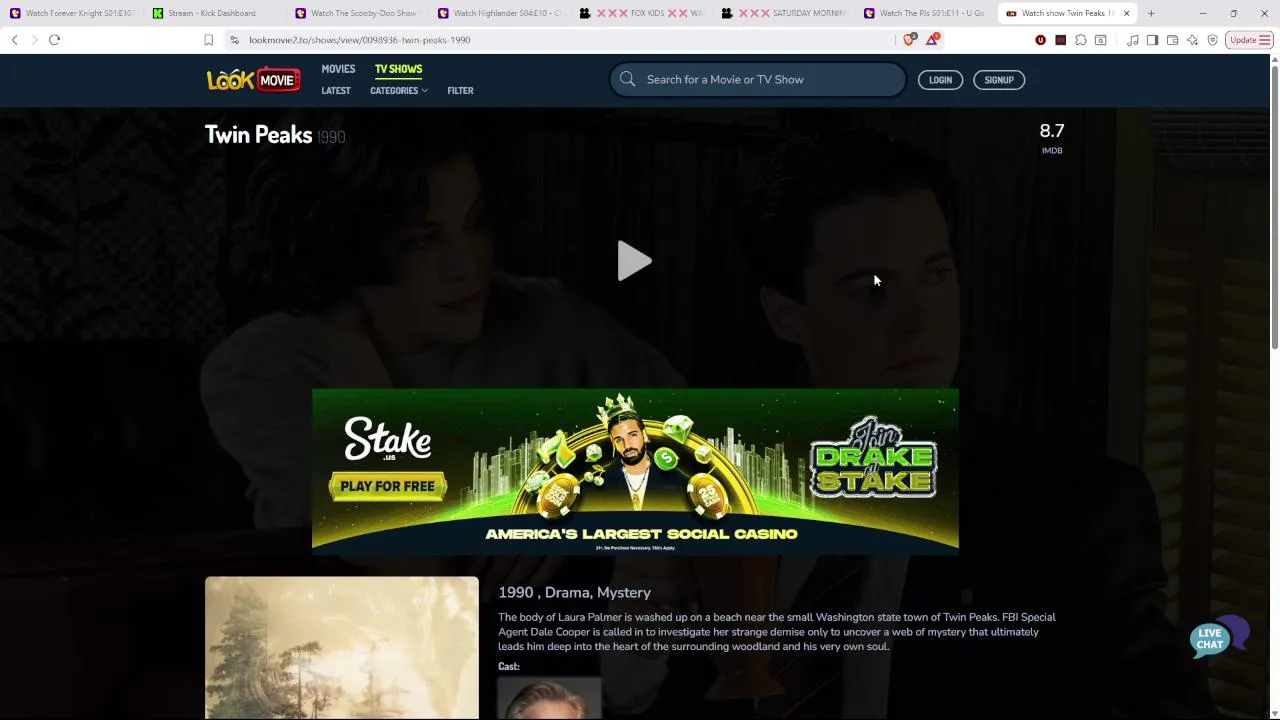The height and width of the screenshot is (720, 1280).
Task: Click the browser forward arrow
Action: pyautogui.click(x=34, y=40)
